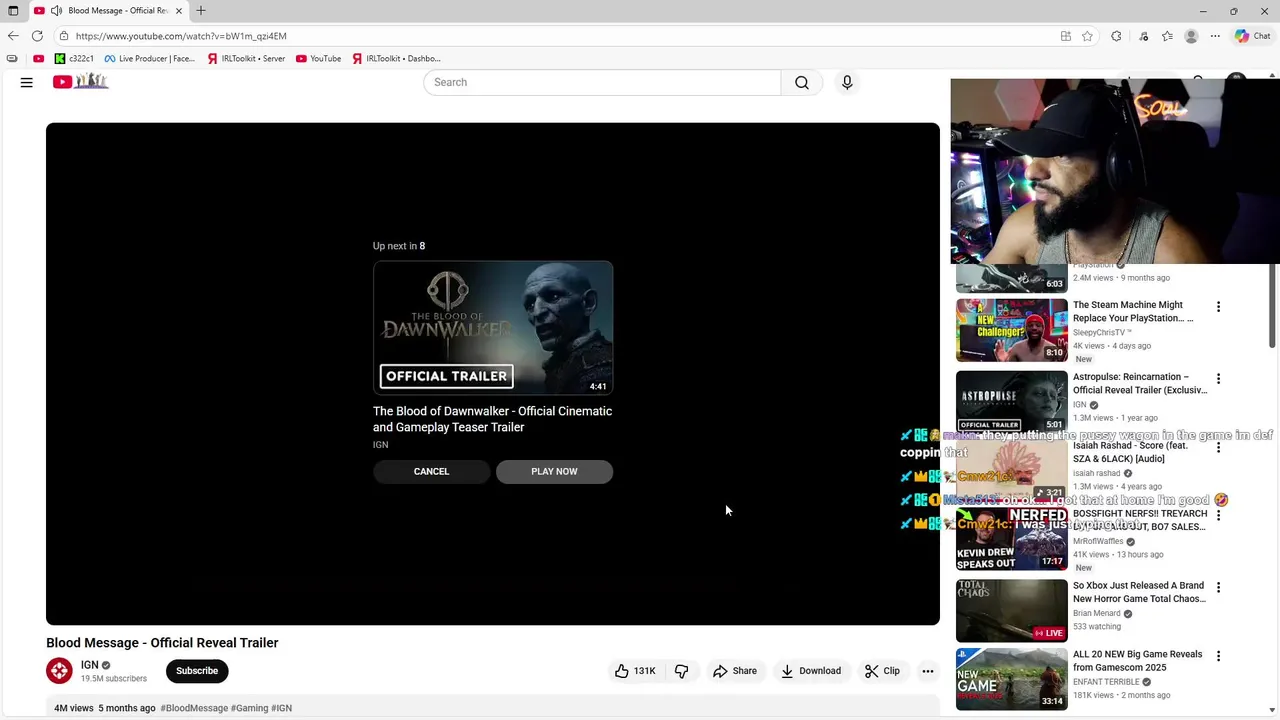The height and width of the screenshot is (720, 1280).
Task: Open options for Gamescom 2025 reveals video
Action: click(x=1218, y=656)
